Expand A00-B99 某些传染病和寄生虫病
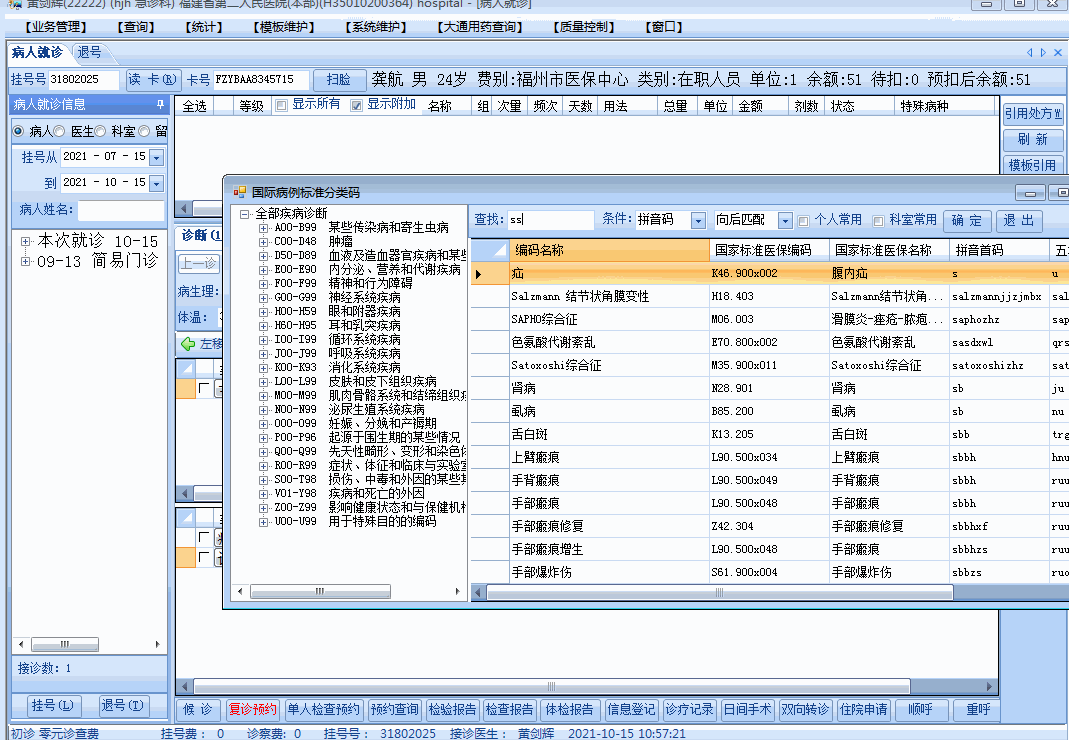 pos(263,228)
